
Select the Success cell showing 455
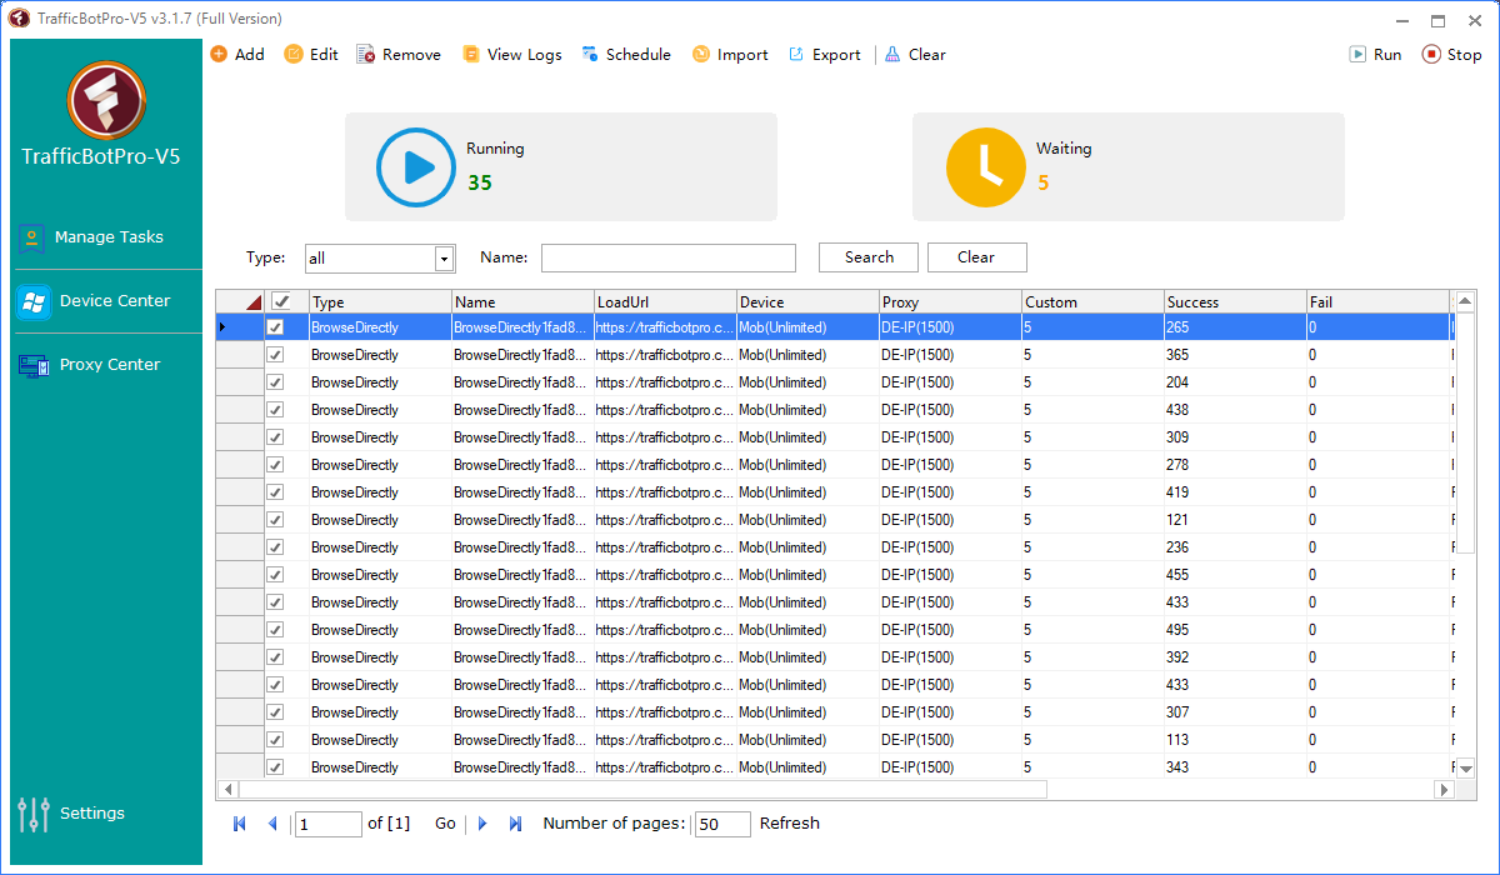tap(1234, 575)
